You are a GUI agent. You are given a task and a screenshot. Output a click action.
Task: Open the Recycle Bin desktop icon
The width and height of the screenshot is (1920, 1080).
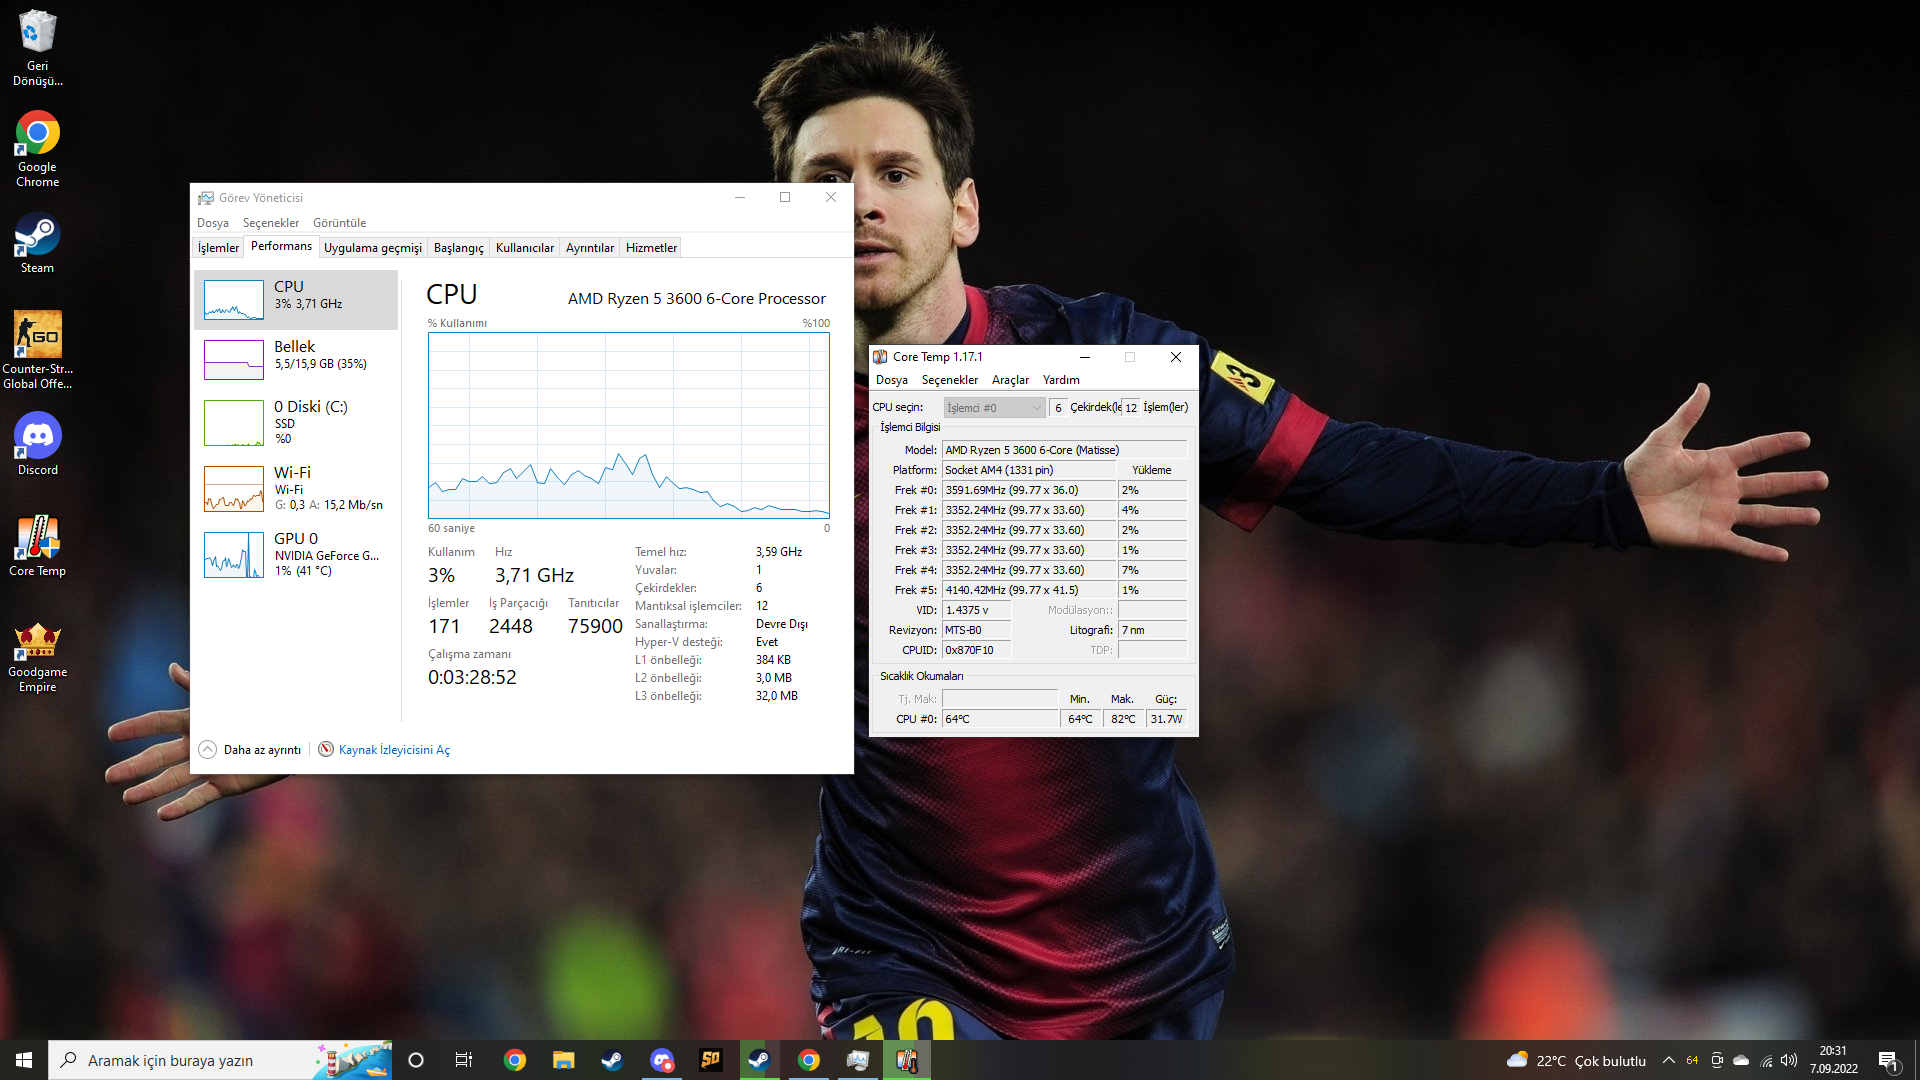pos(37,47)
